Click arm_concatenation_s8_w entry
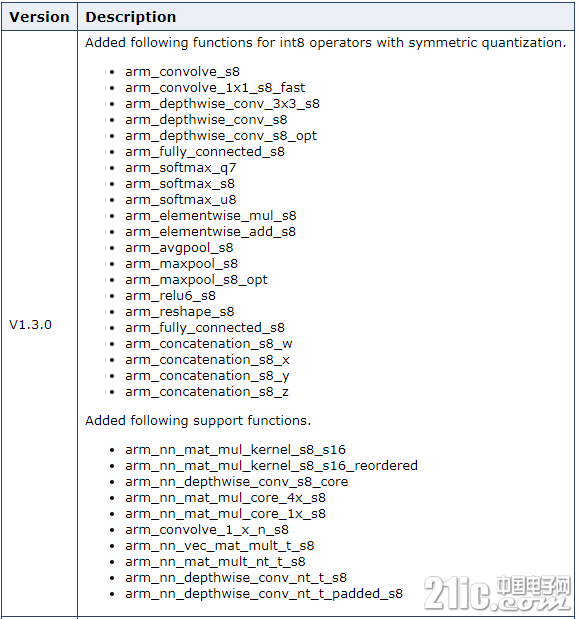 pos(208,344)
